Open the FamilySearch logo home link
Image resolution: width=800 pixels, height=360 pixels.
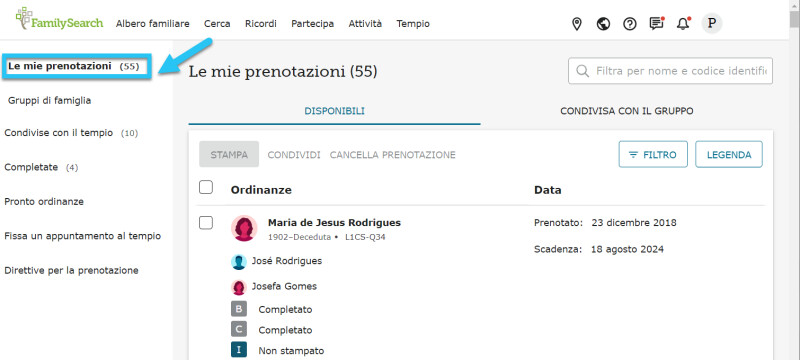(x=59, y=19)
